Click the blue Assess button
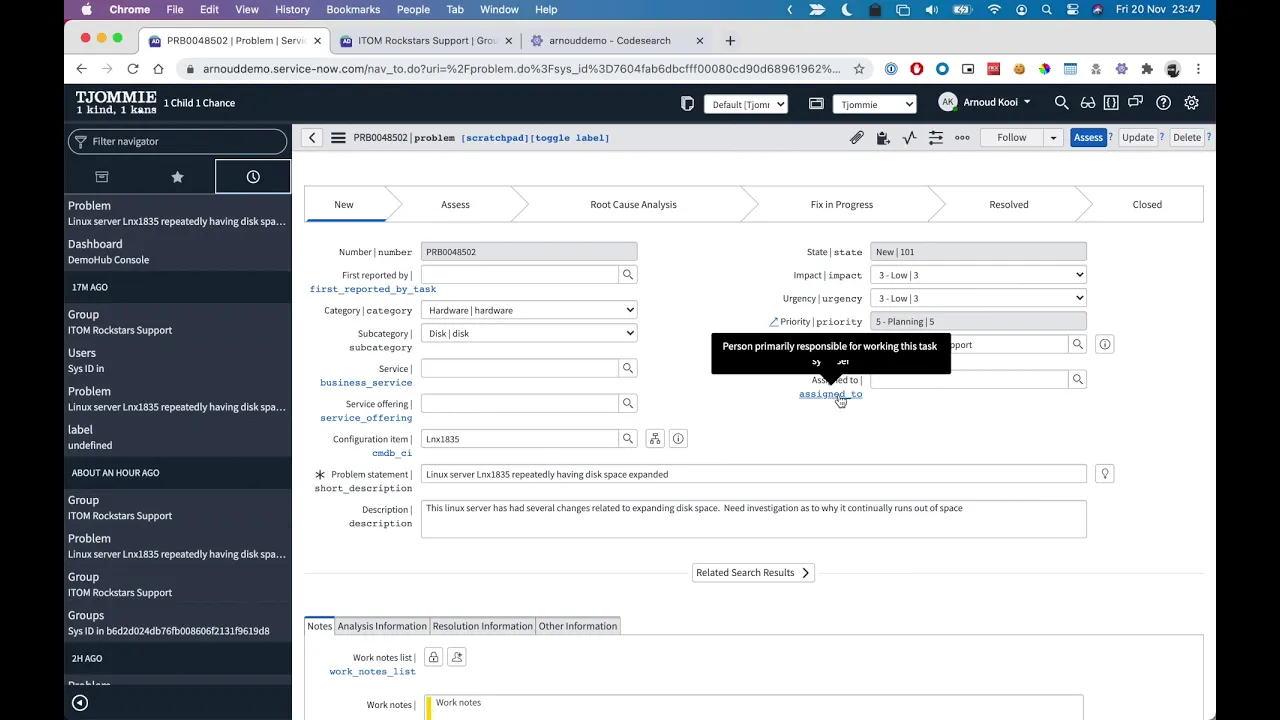 (1088, 137)
